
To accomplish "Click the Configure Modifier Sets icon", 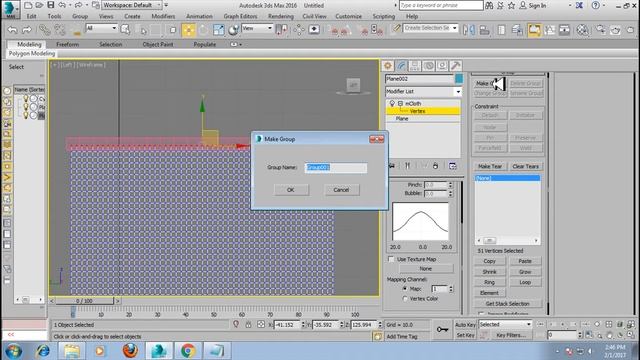I will 452,166.
